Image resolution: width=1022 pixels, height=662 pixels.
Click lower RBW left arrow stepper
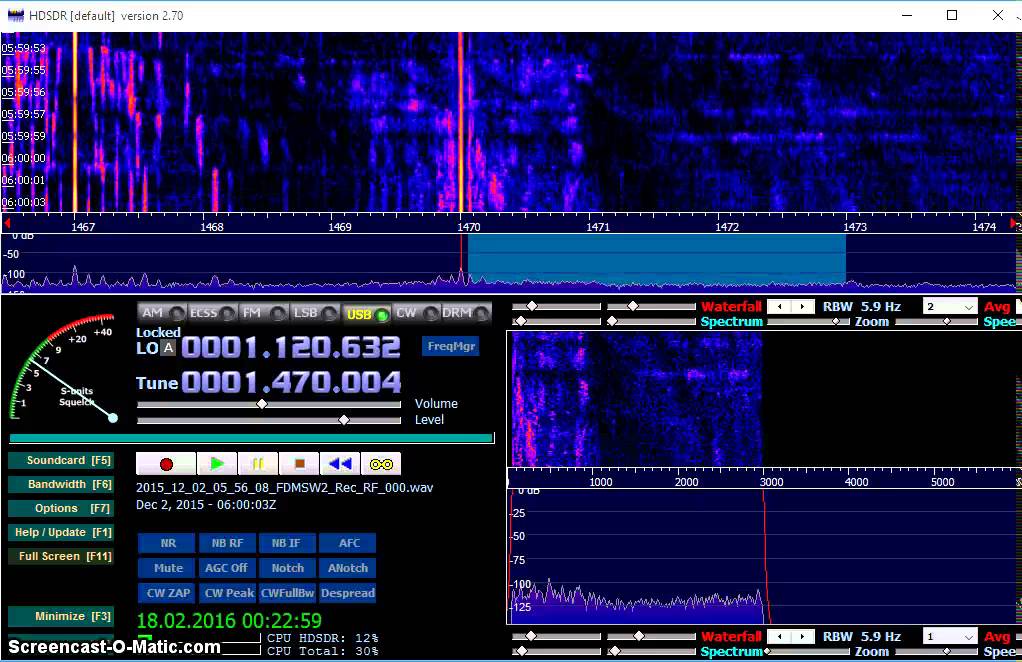(780, 636)
